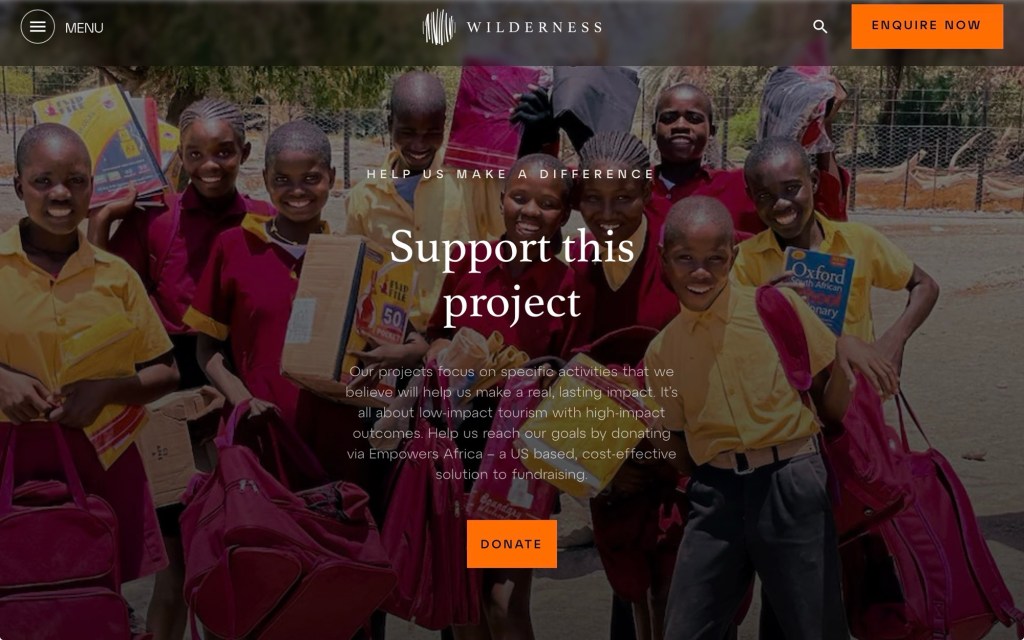This screenshot has height=640, width=1024.
Task: Click the 'low-impact tourism' sentence text
Action: tap(511, 413)
